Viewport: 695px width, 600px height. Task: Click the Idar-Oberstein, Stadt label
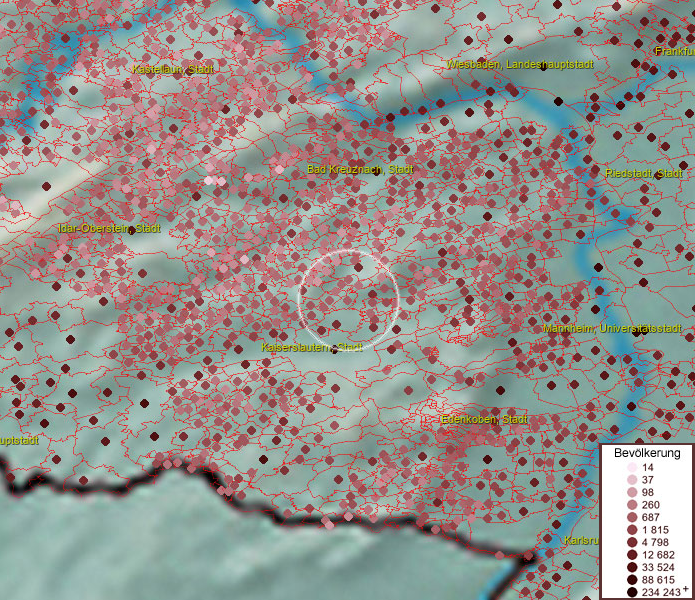109,228
